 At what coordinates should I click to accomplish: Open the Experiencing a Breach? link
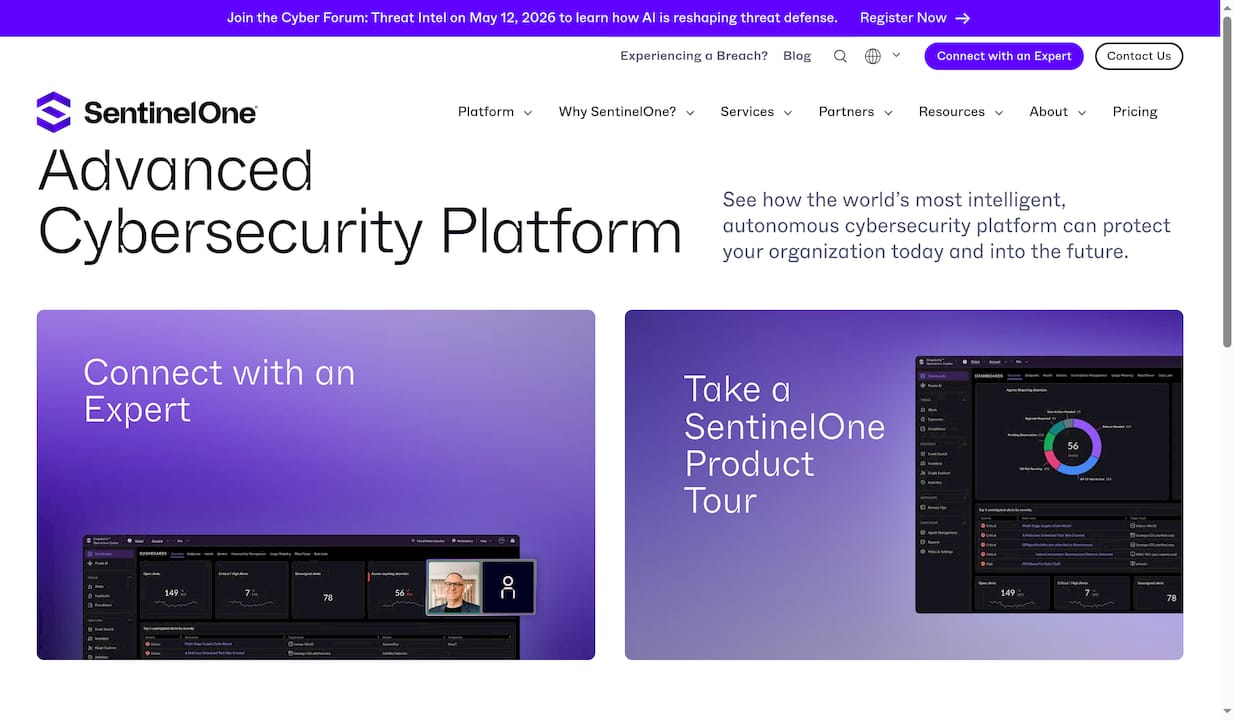pyautogui.click(x=694, y=56)
